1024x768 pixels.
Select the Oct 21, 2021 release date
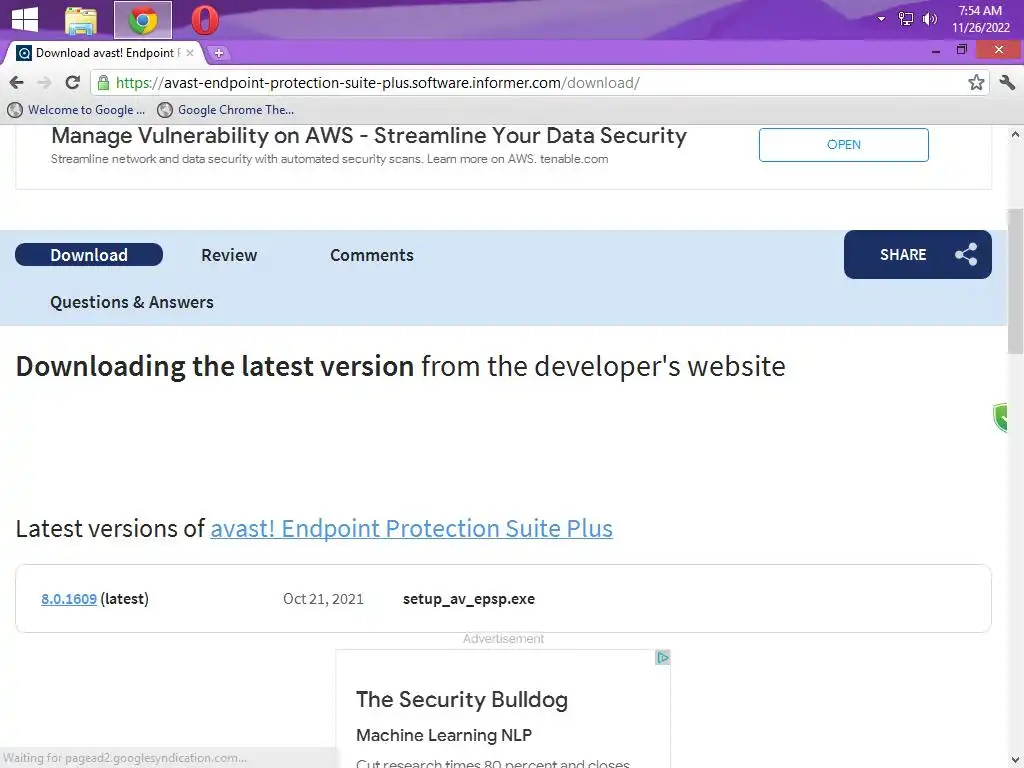[x=323, y=599]
